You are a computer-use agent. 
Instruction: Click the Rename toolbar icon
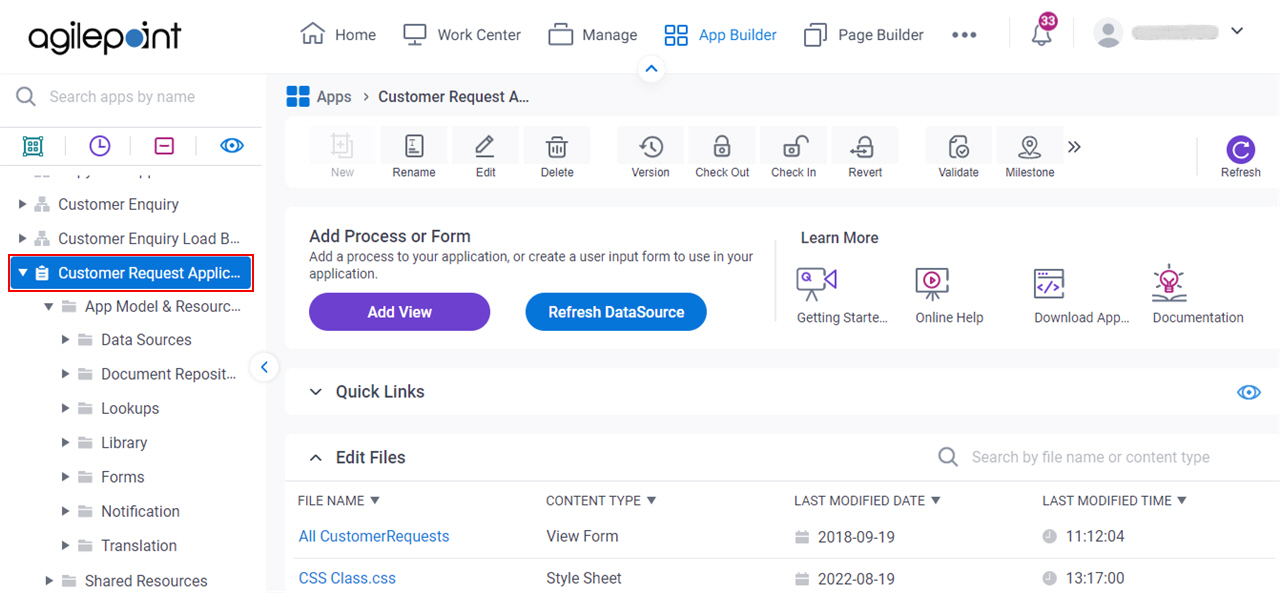[x=413, y=147]
